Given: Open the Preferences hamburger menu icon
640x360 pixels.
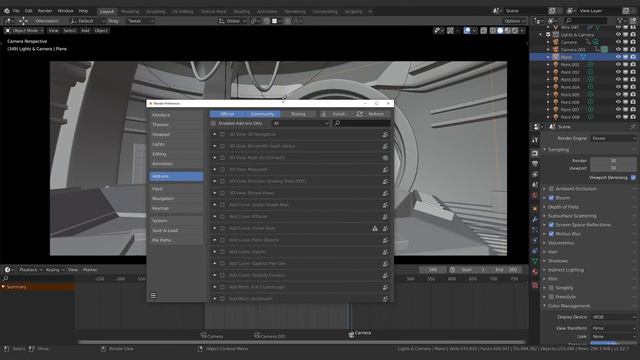Looking at the screenshot, I should (153, 296).
